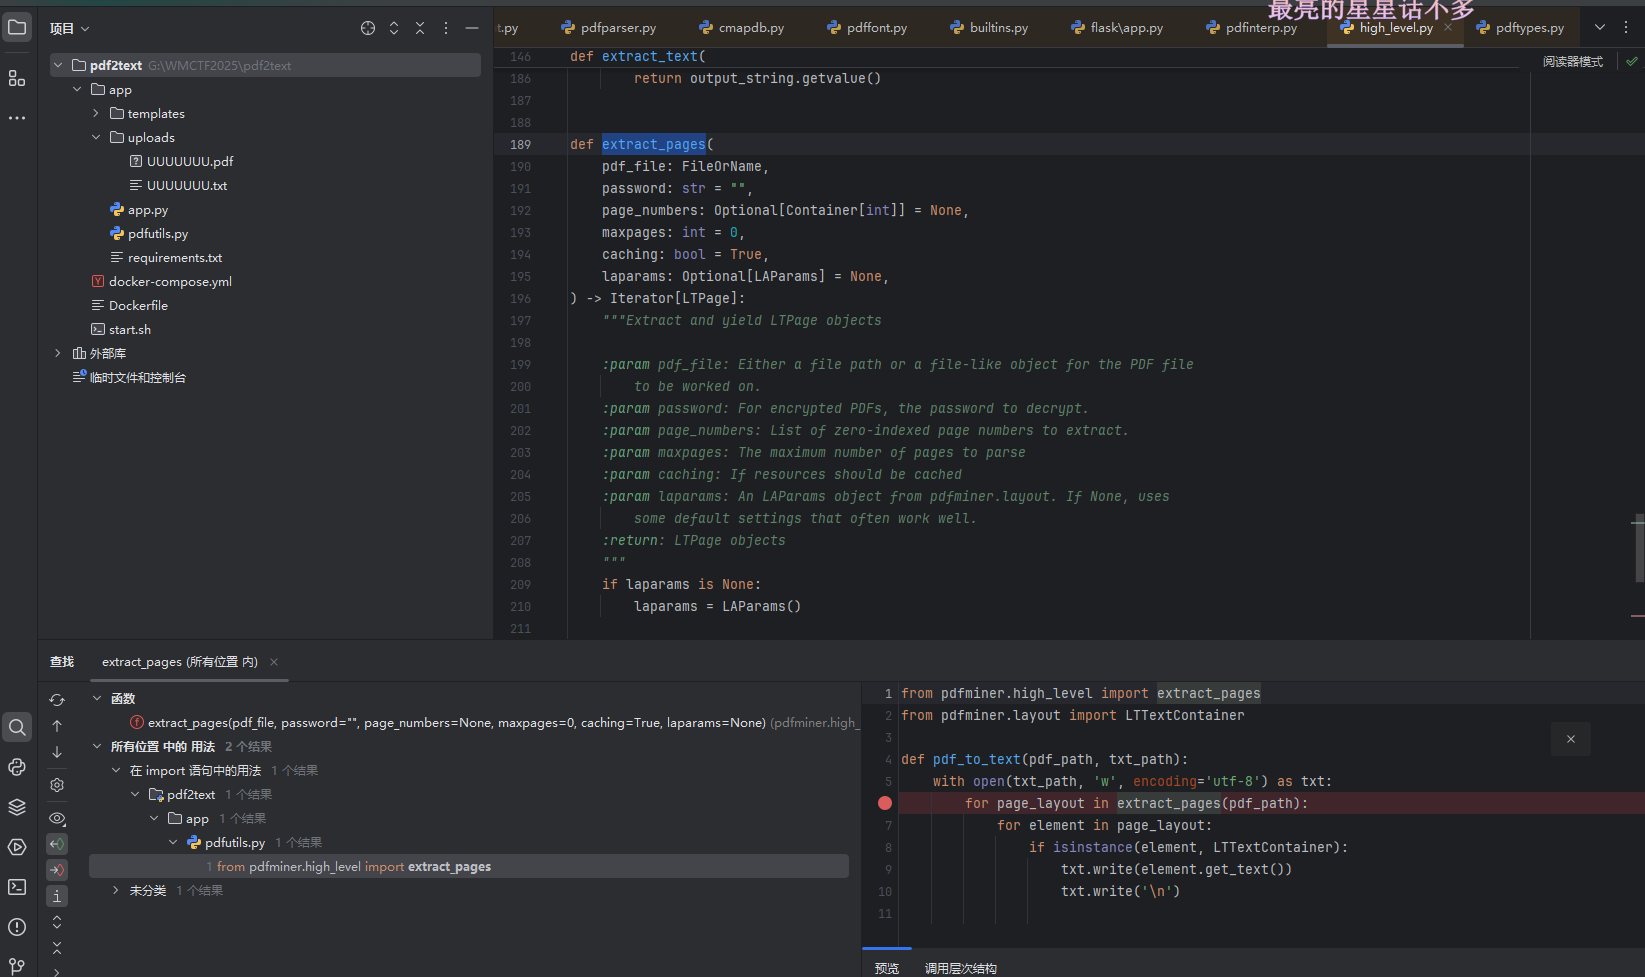Hide the project panel with minimize dash

coord(472,28)
